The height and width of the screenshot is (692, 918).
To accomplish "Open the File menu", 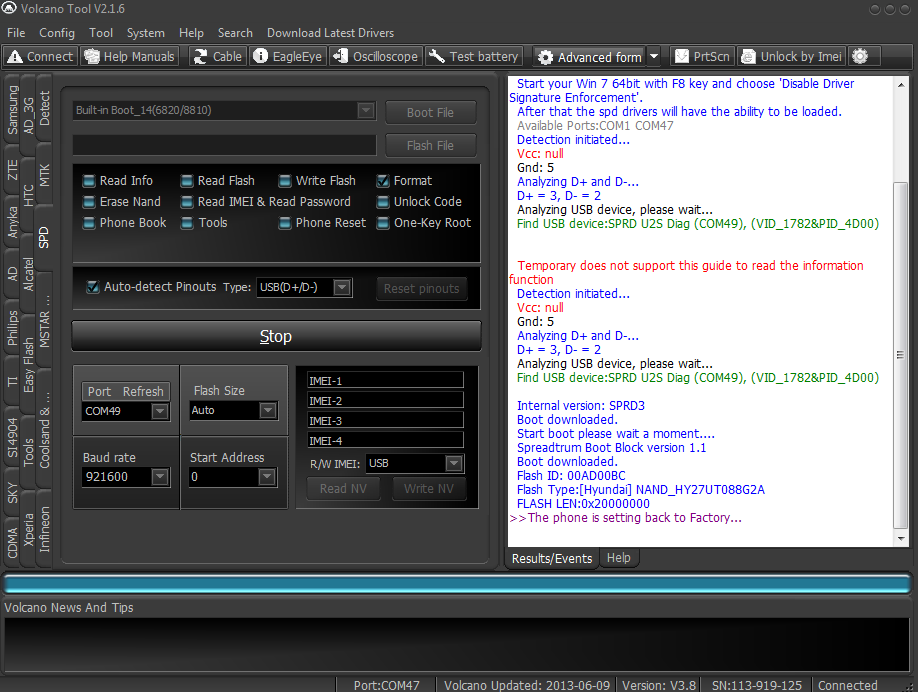I will tap(16, 33).
